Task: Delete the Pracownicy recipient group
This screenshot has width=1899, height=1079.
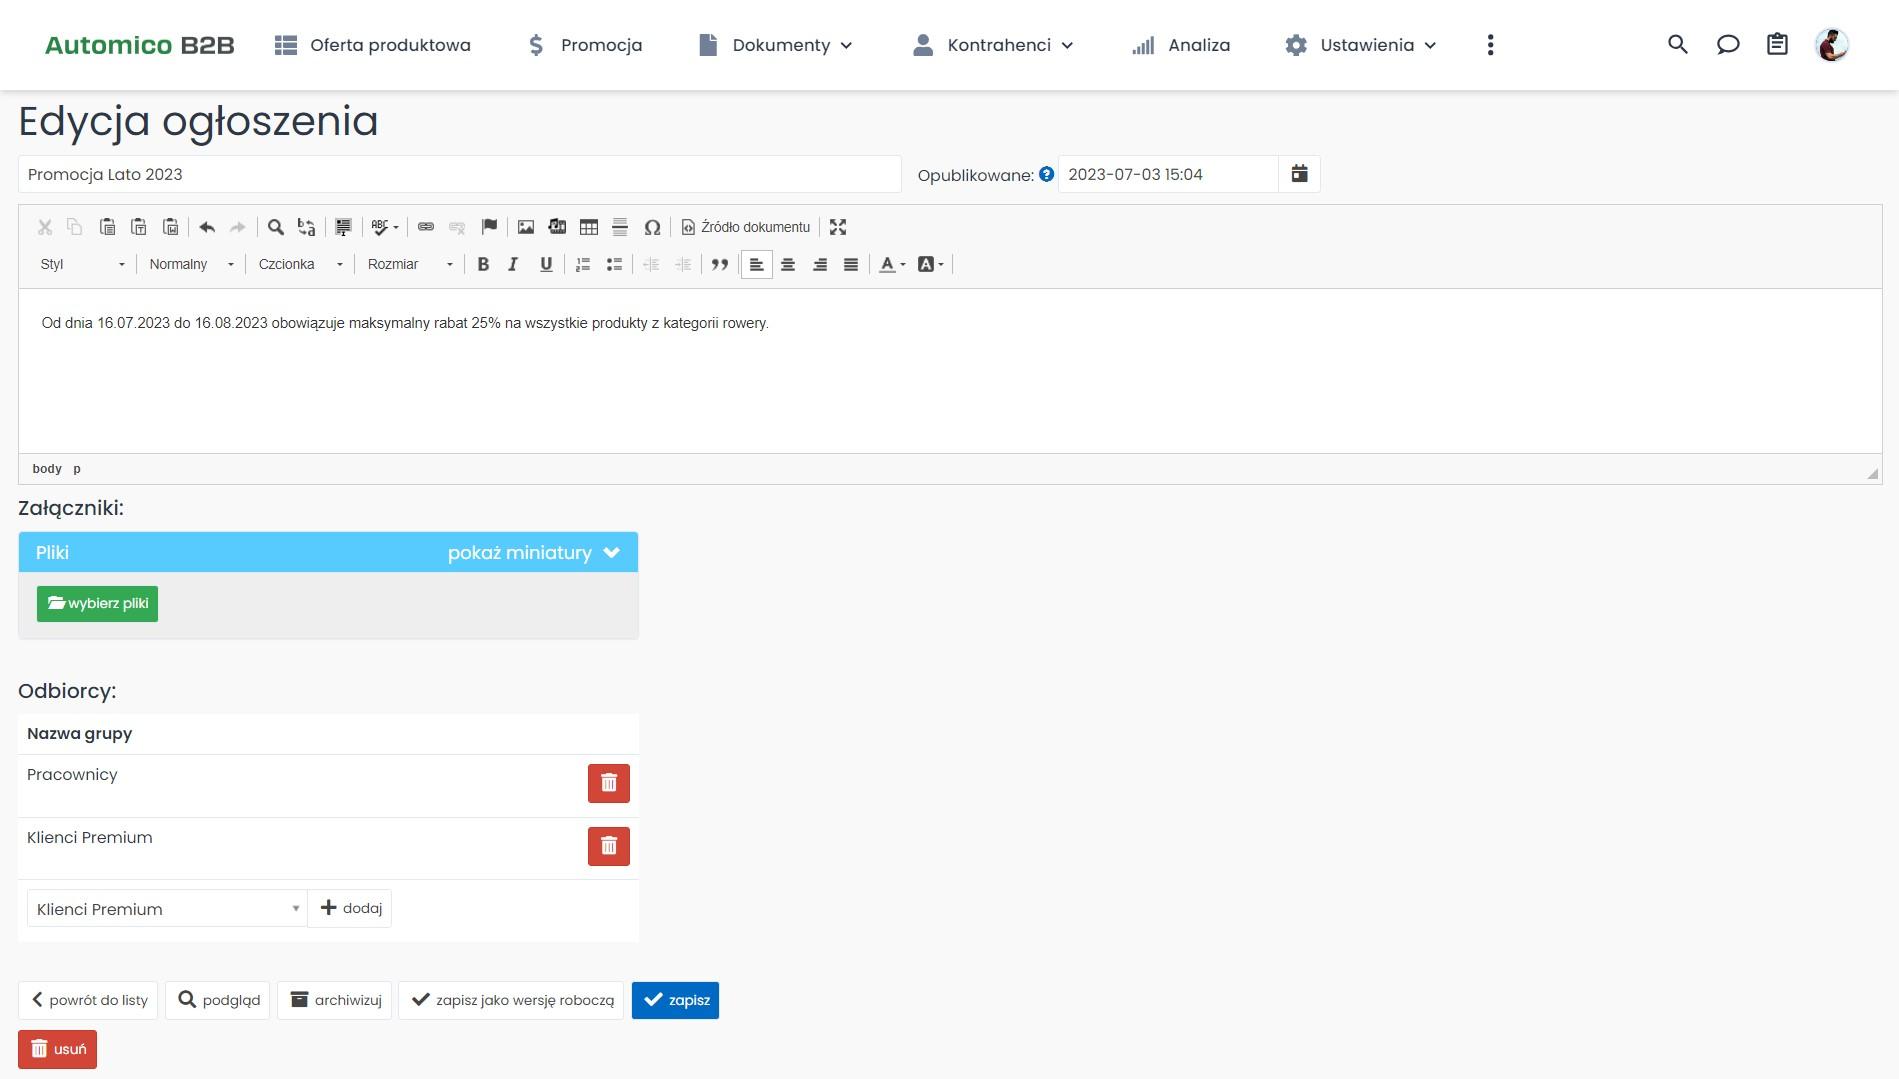Action: point(608,783)
